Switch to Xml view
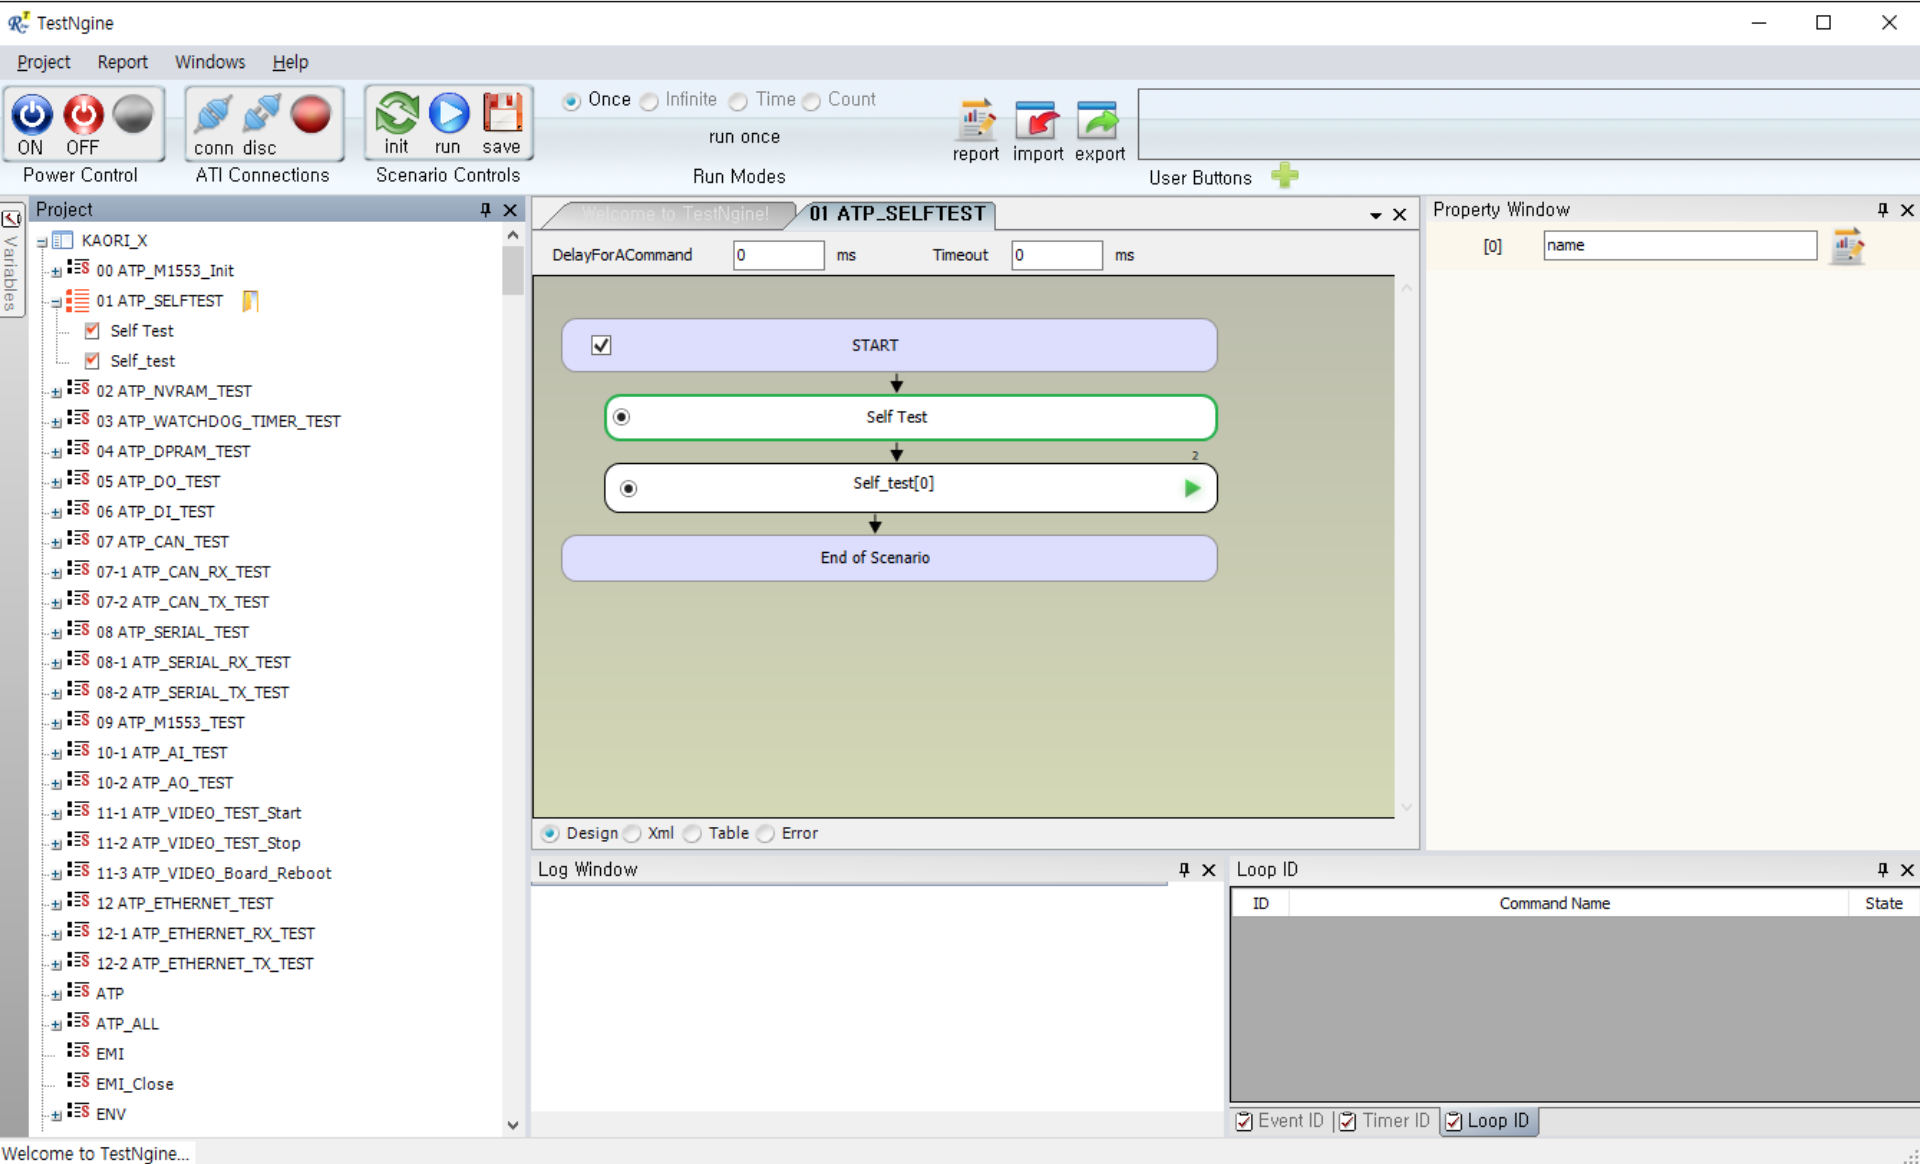 (632, 833)
